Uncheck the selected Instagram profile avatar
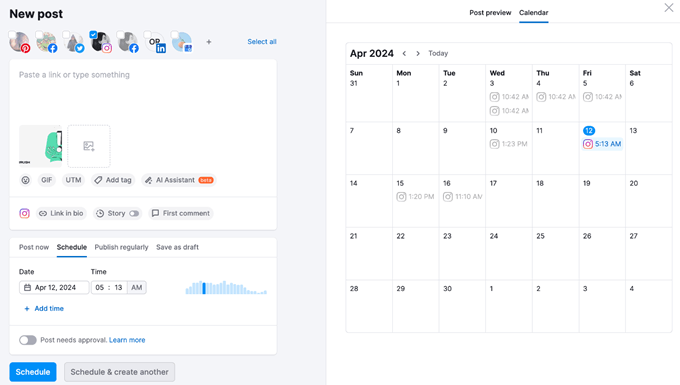 93,34
